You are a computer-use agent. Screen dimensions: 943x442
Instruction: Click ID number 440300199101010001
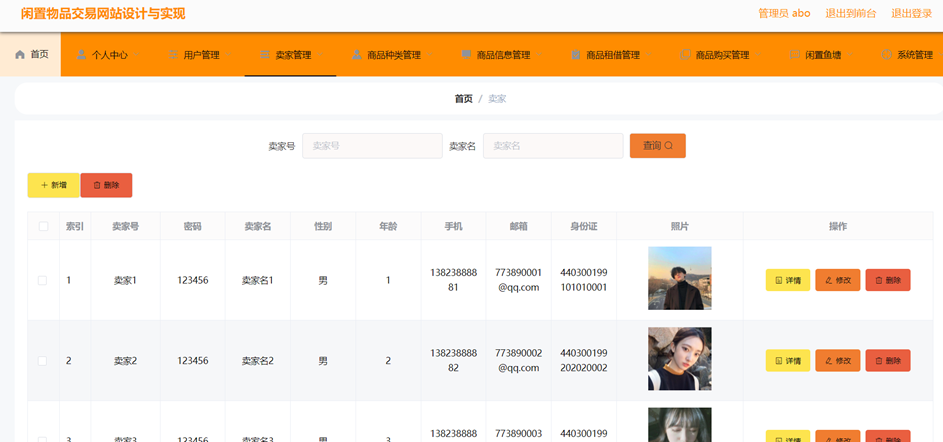pyautogui.click(x=583, y=280)
